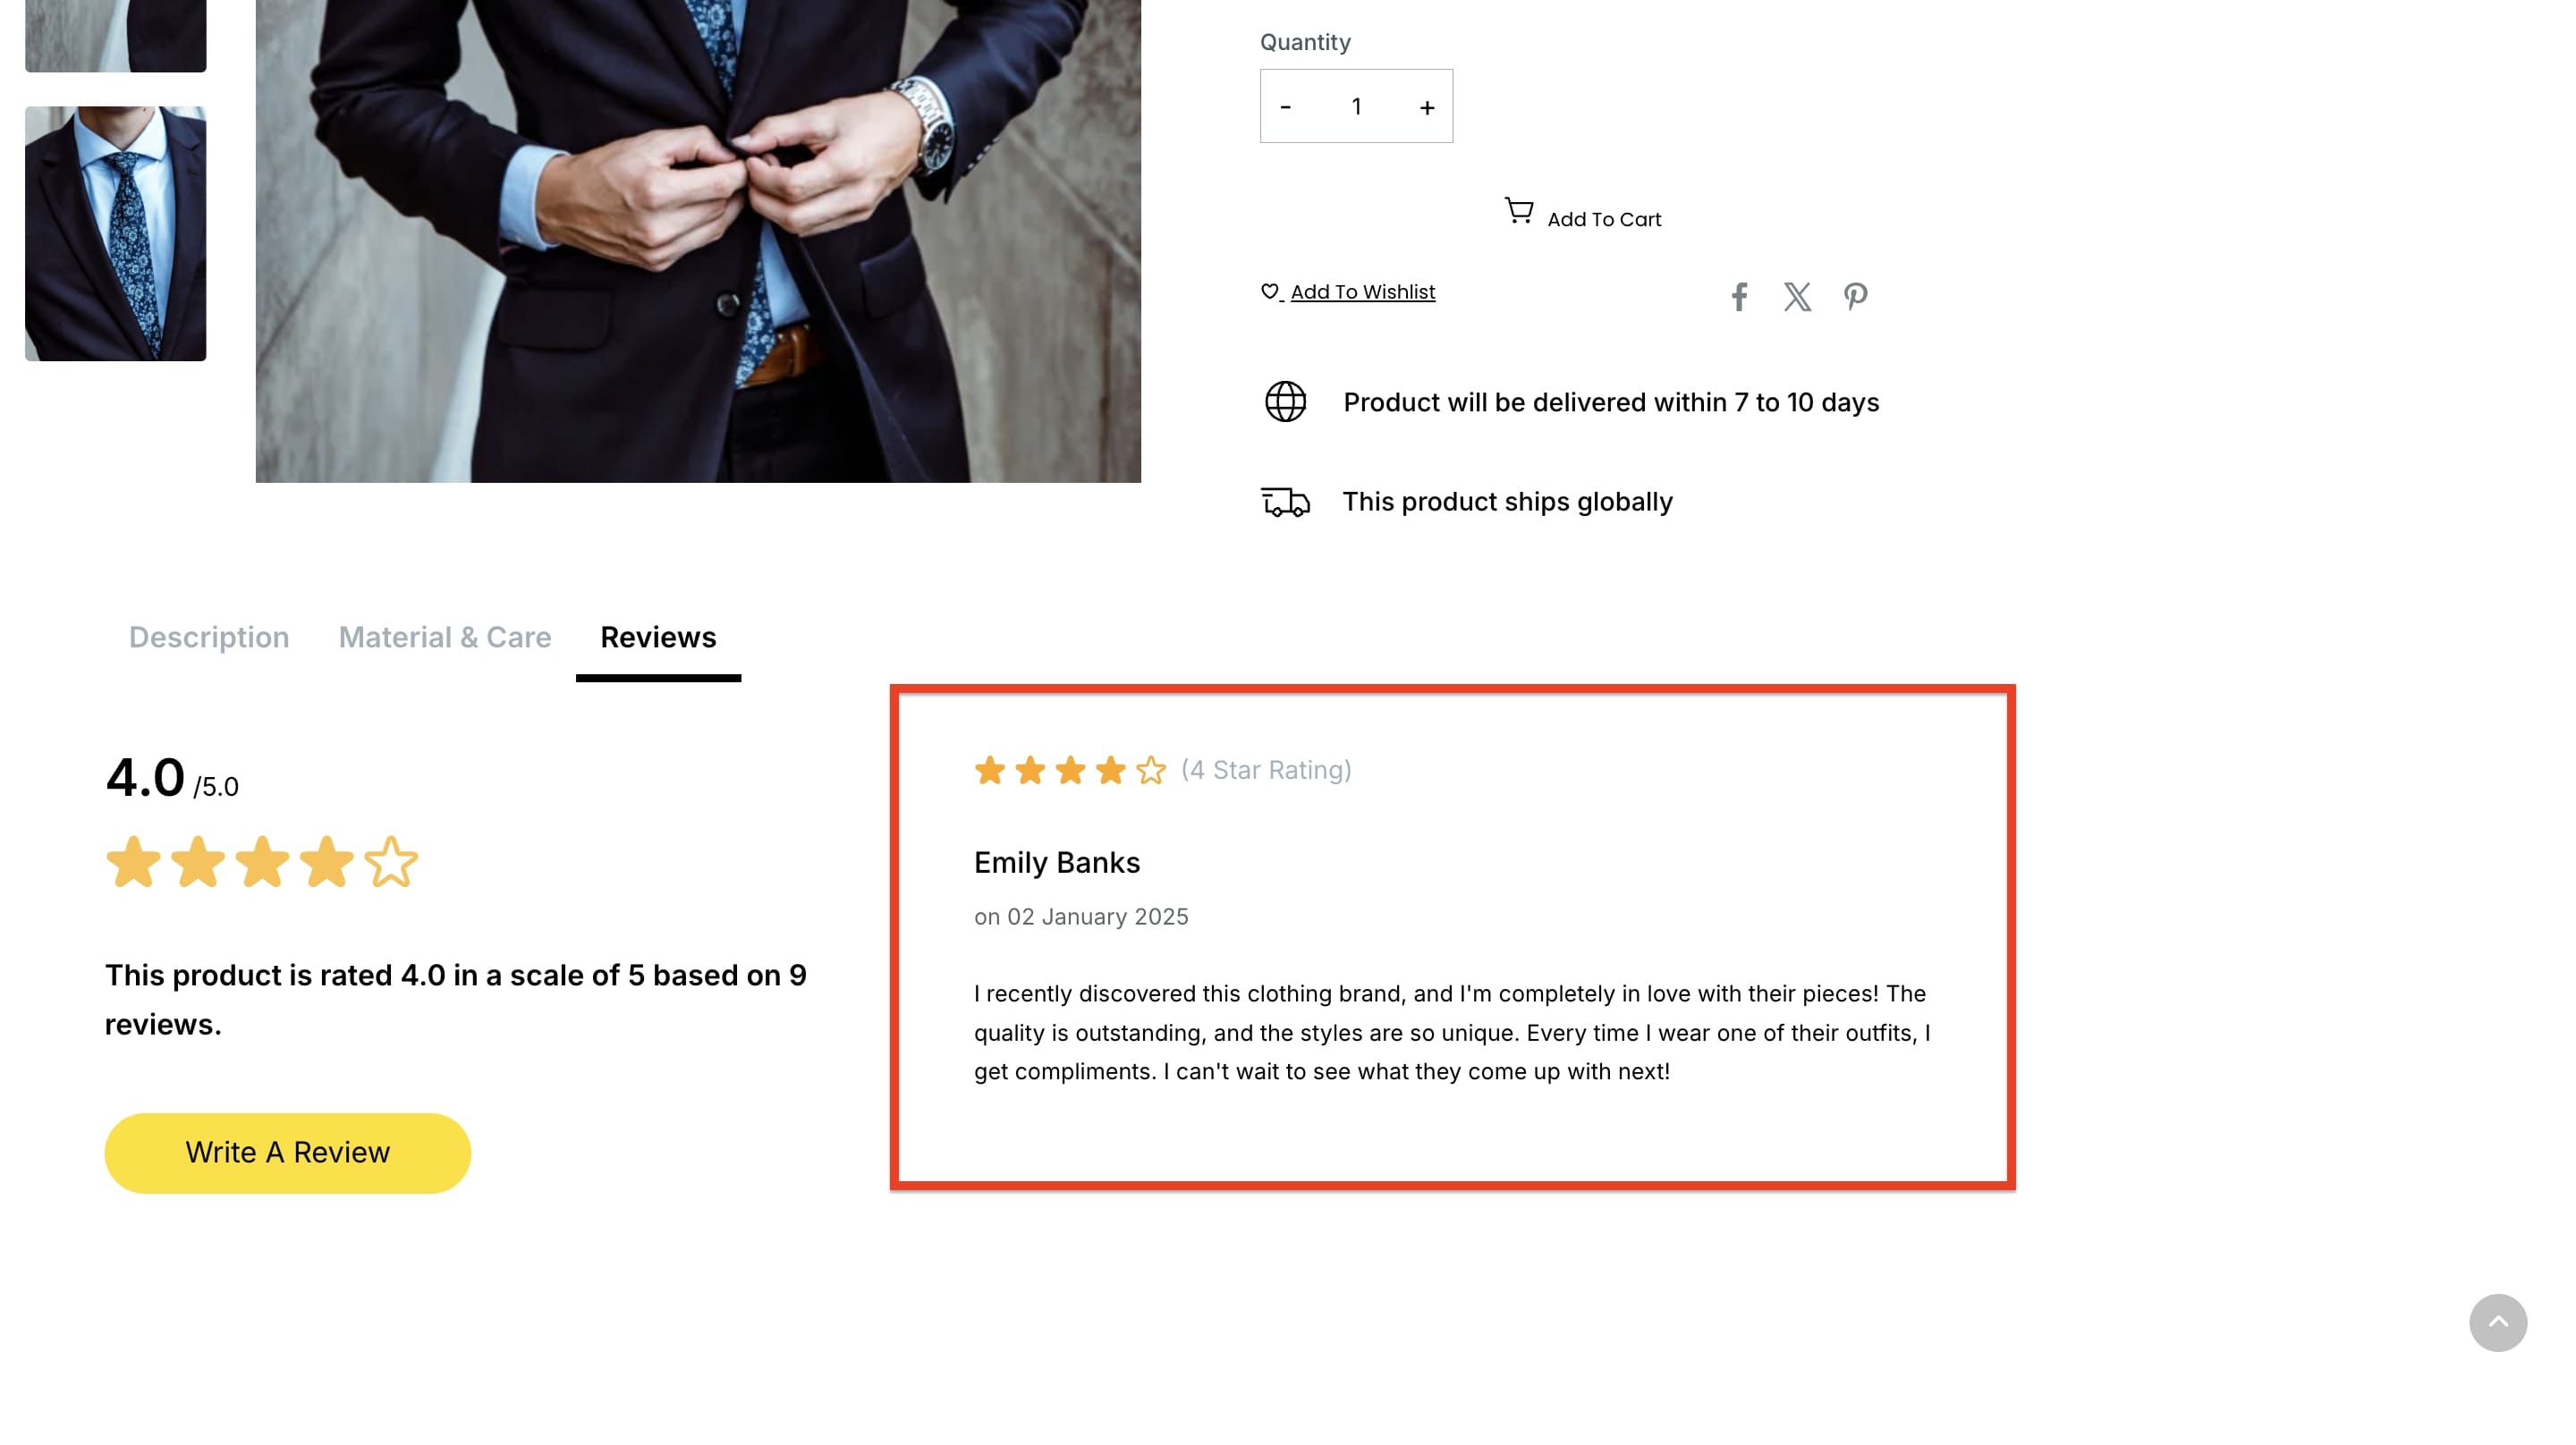Click the scroll-to-top arrow button

2500,1322
